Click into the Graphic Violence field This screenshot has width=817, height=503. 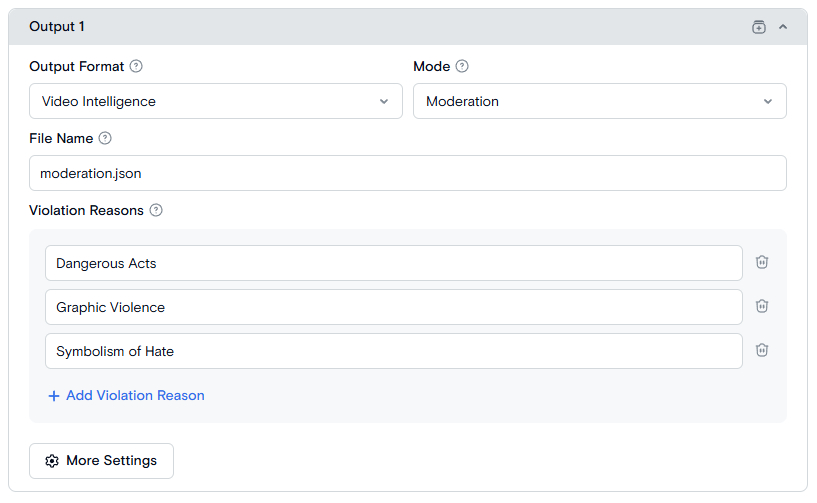pyautogui.click(x=393, y=307)
